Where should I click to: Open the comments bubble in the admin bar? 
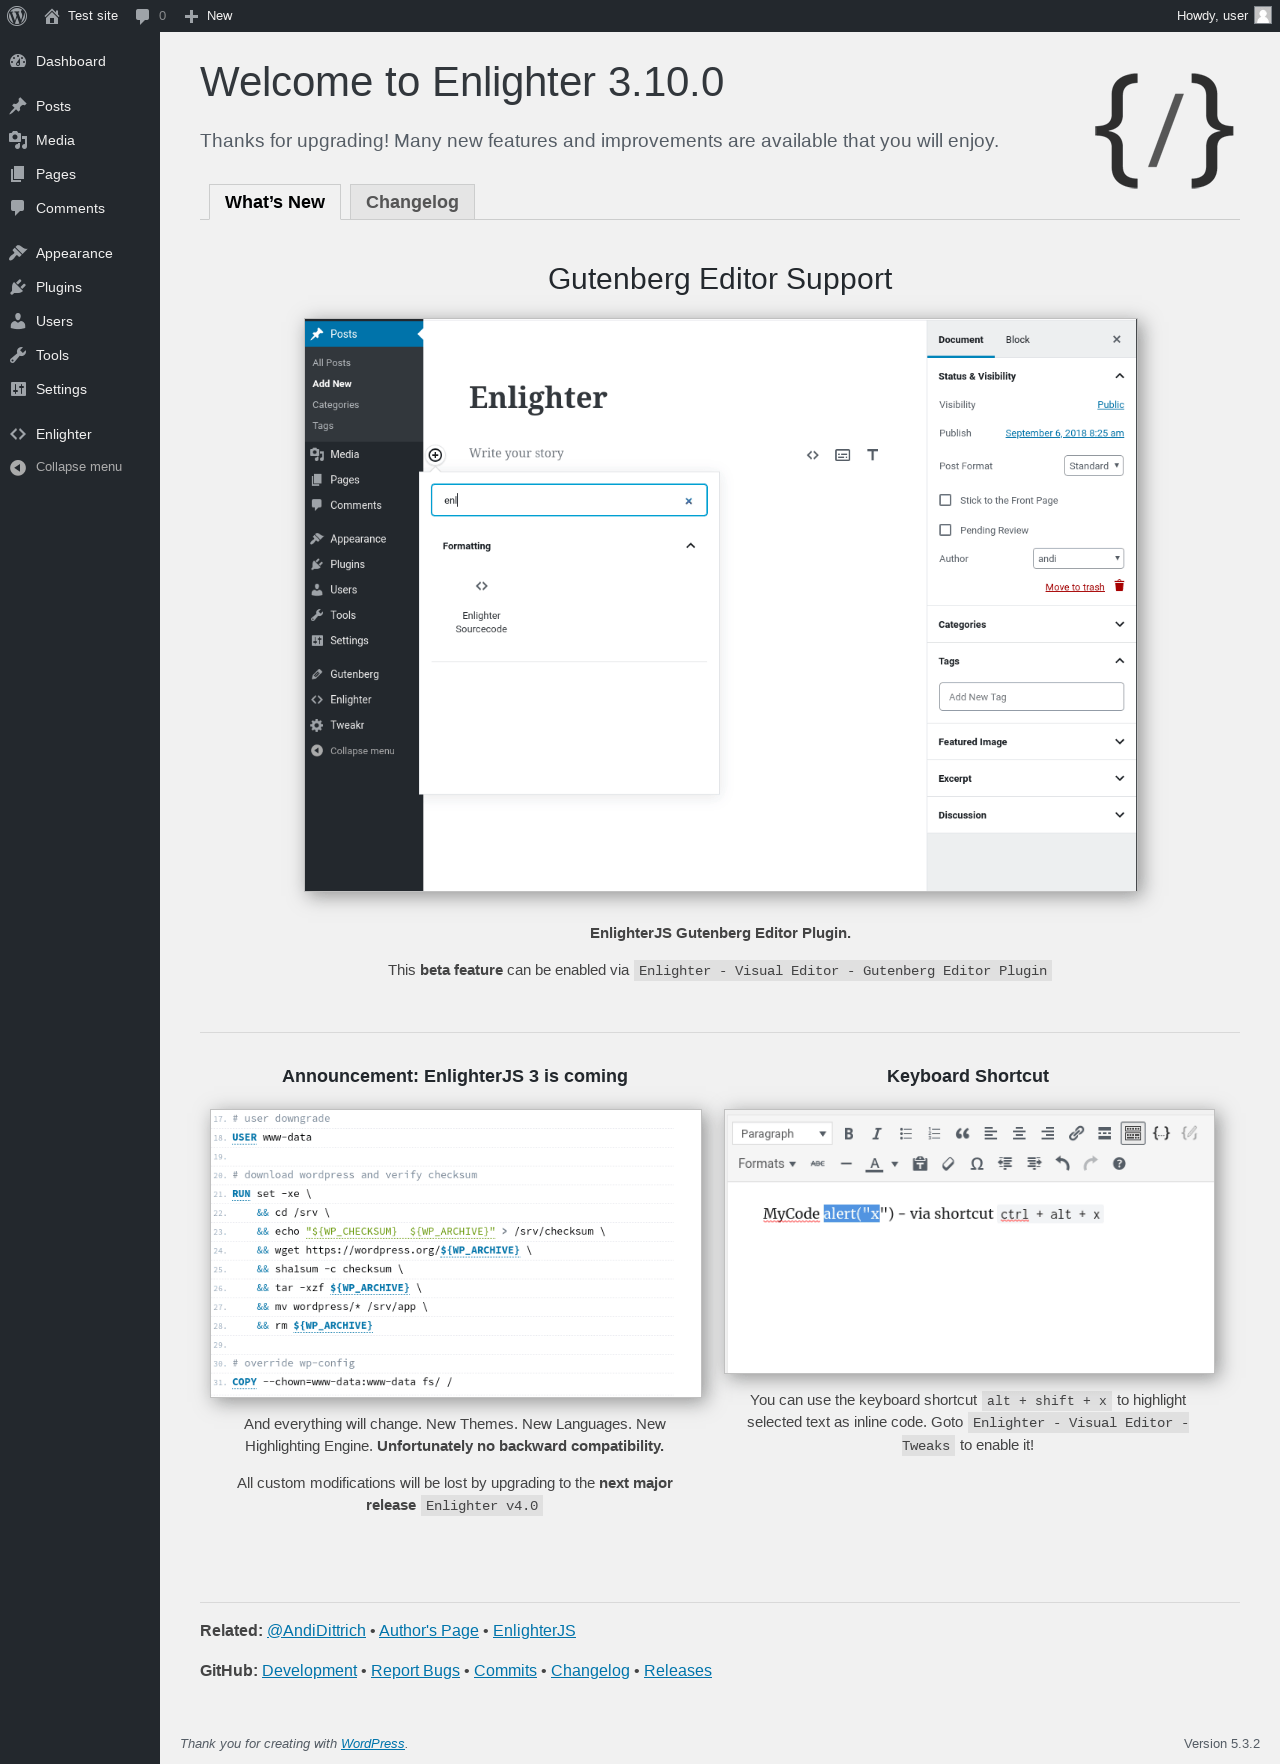[x=151, y=16]
